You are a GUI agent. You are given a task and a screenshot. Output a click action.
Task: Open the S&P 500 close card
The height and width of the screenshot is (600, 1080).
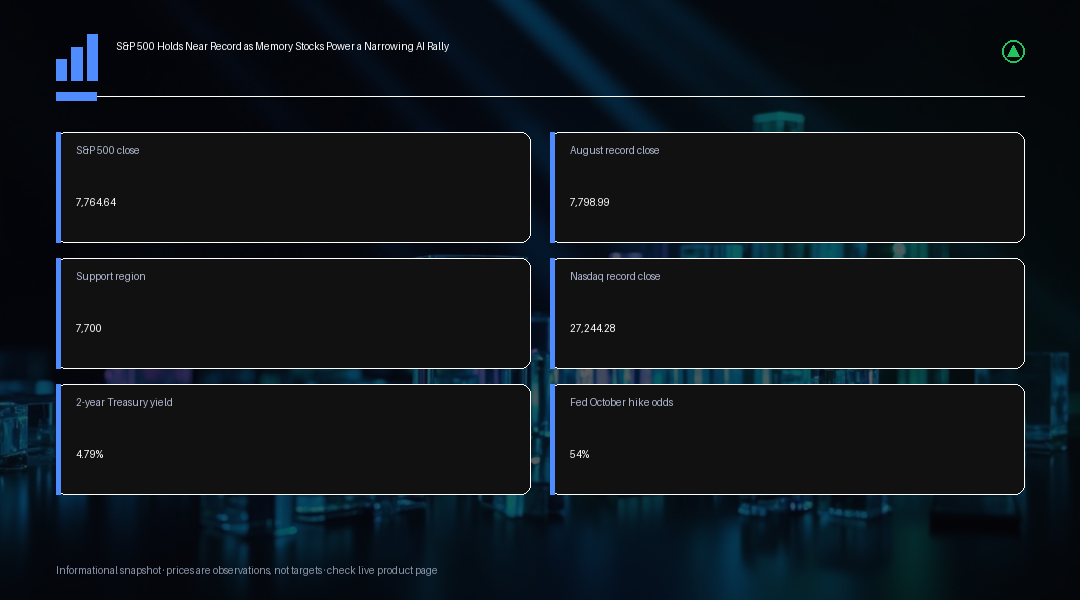293,187
